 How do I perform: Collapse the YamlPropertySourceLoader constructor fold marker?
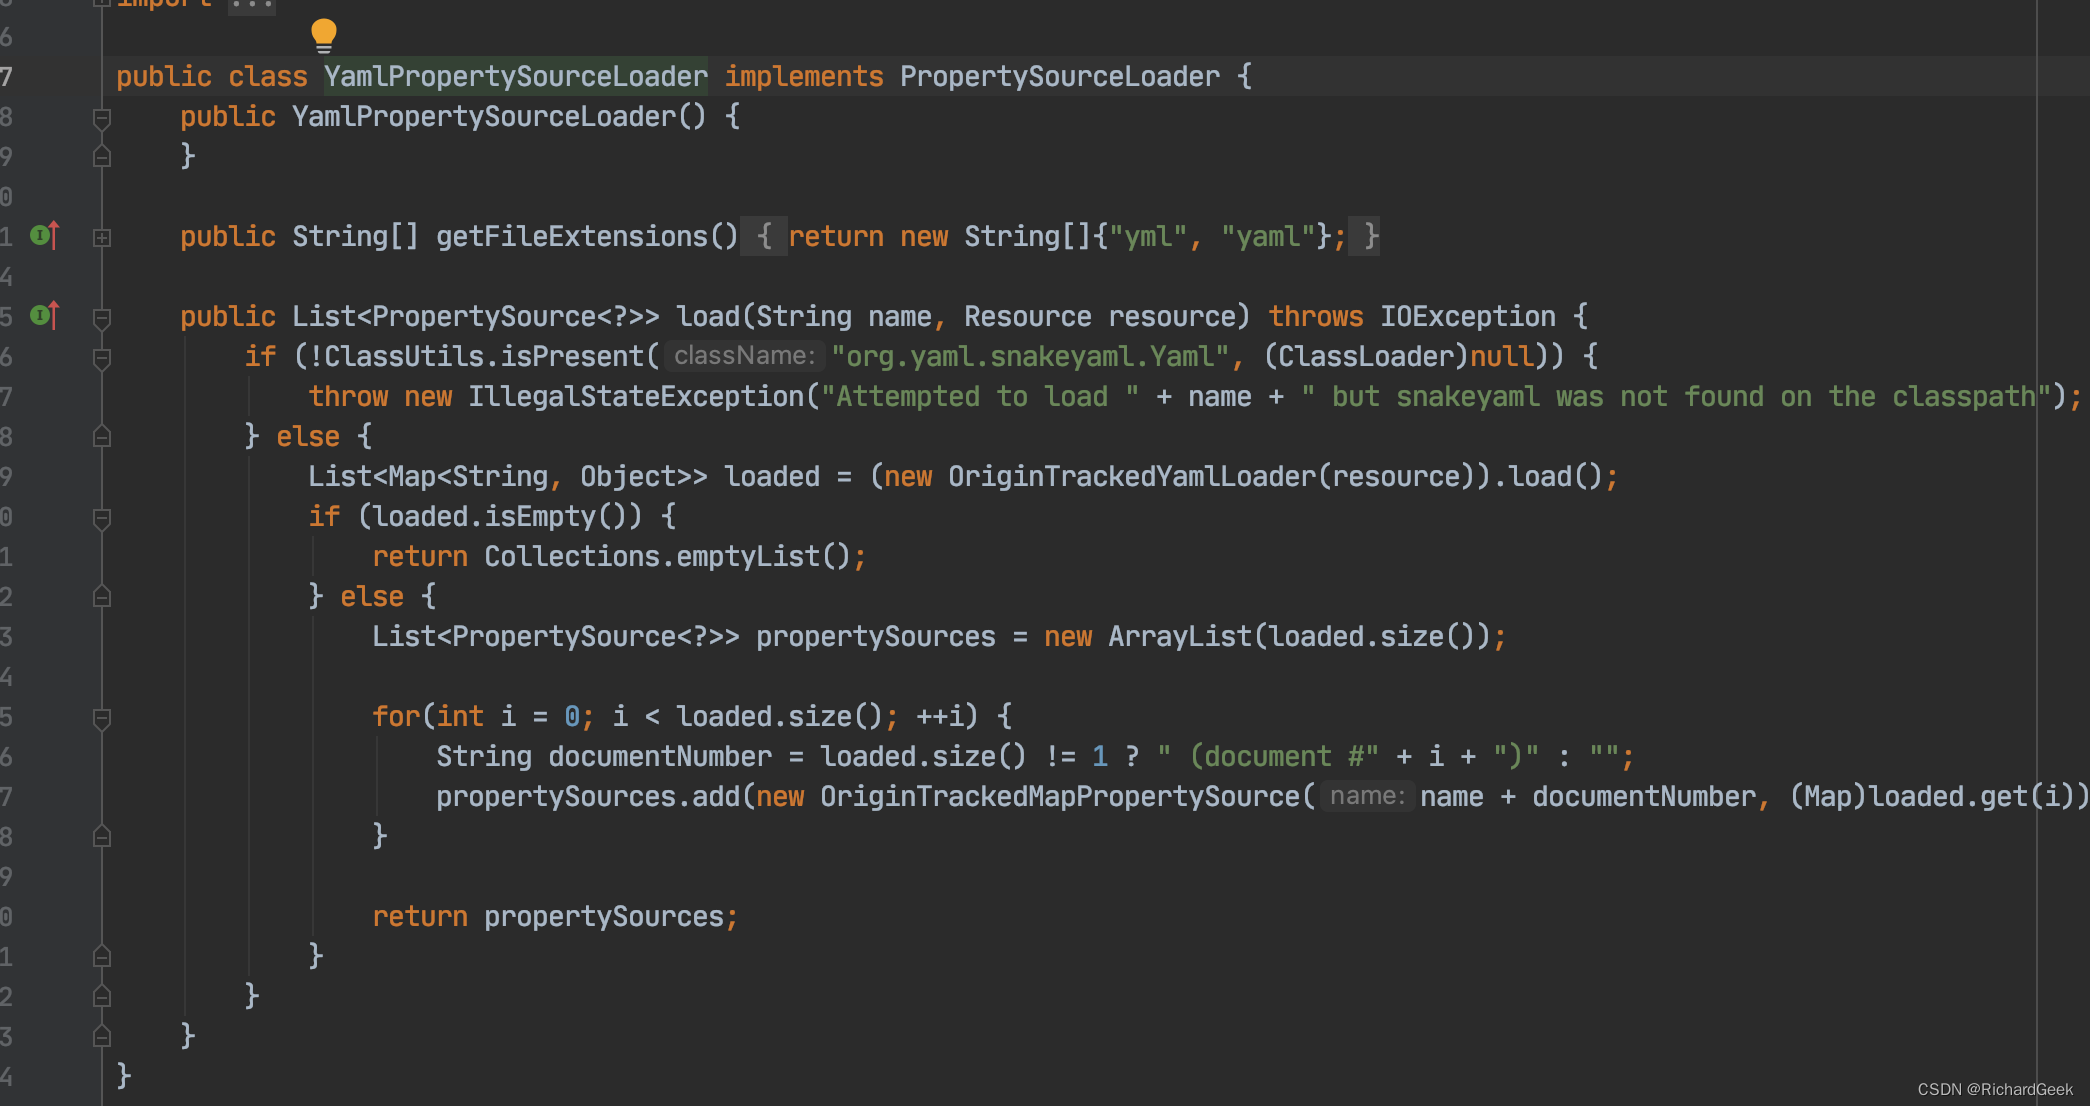pyautogui.click(x=102, y=118)
